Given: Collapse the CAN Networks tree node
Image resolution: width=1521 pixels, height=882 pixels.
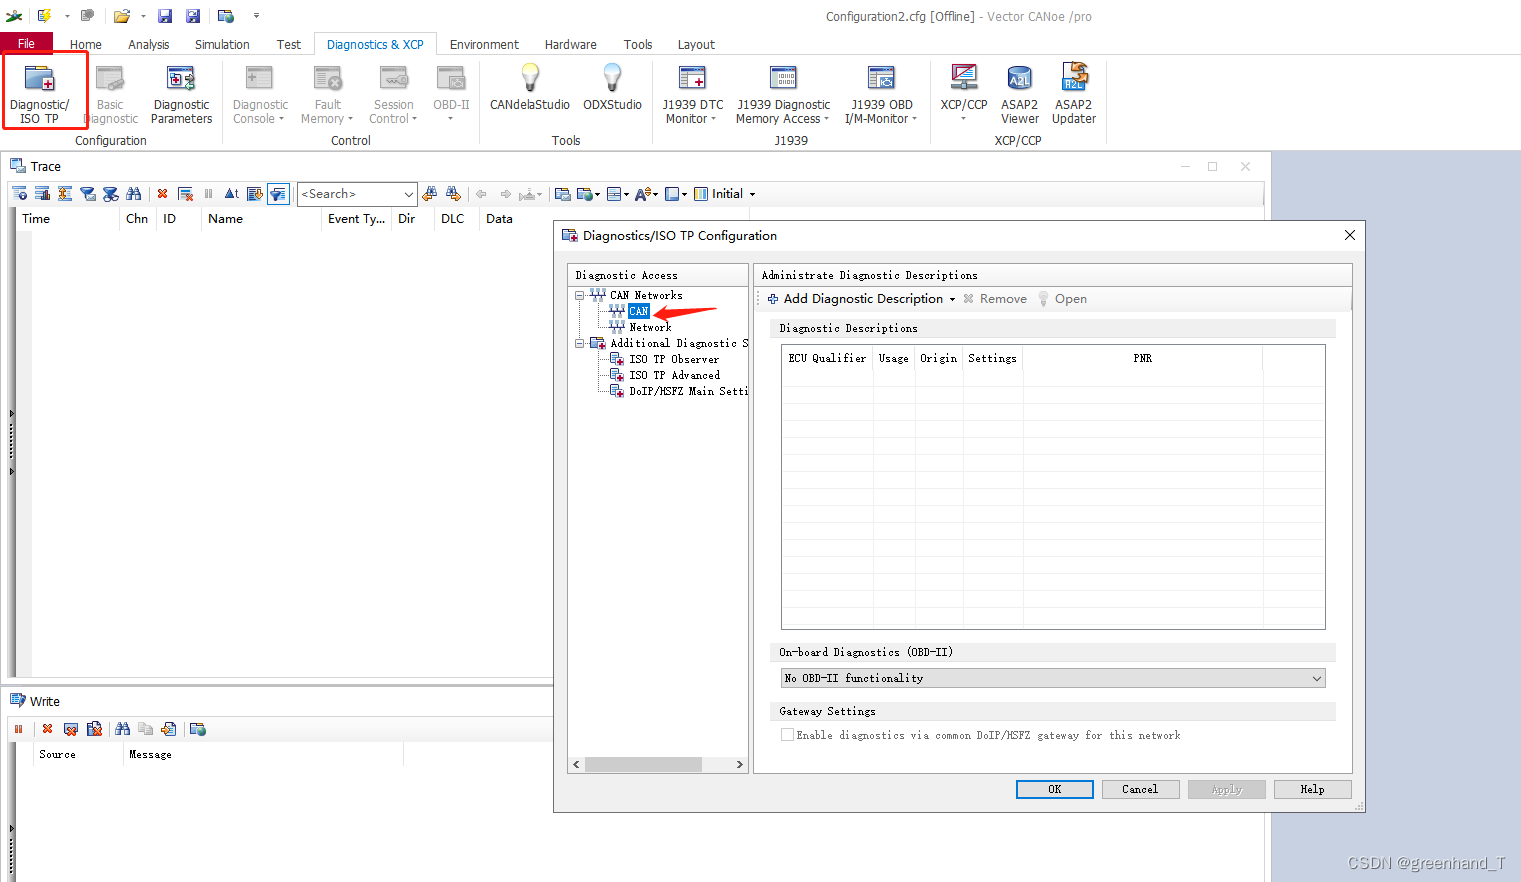Looking at the screenshot, I should click(x=579, y=296).
